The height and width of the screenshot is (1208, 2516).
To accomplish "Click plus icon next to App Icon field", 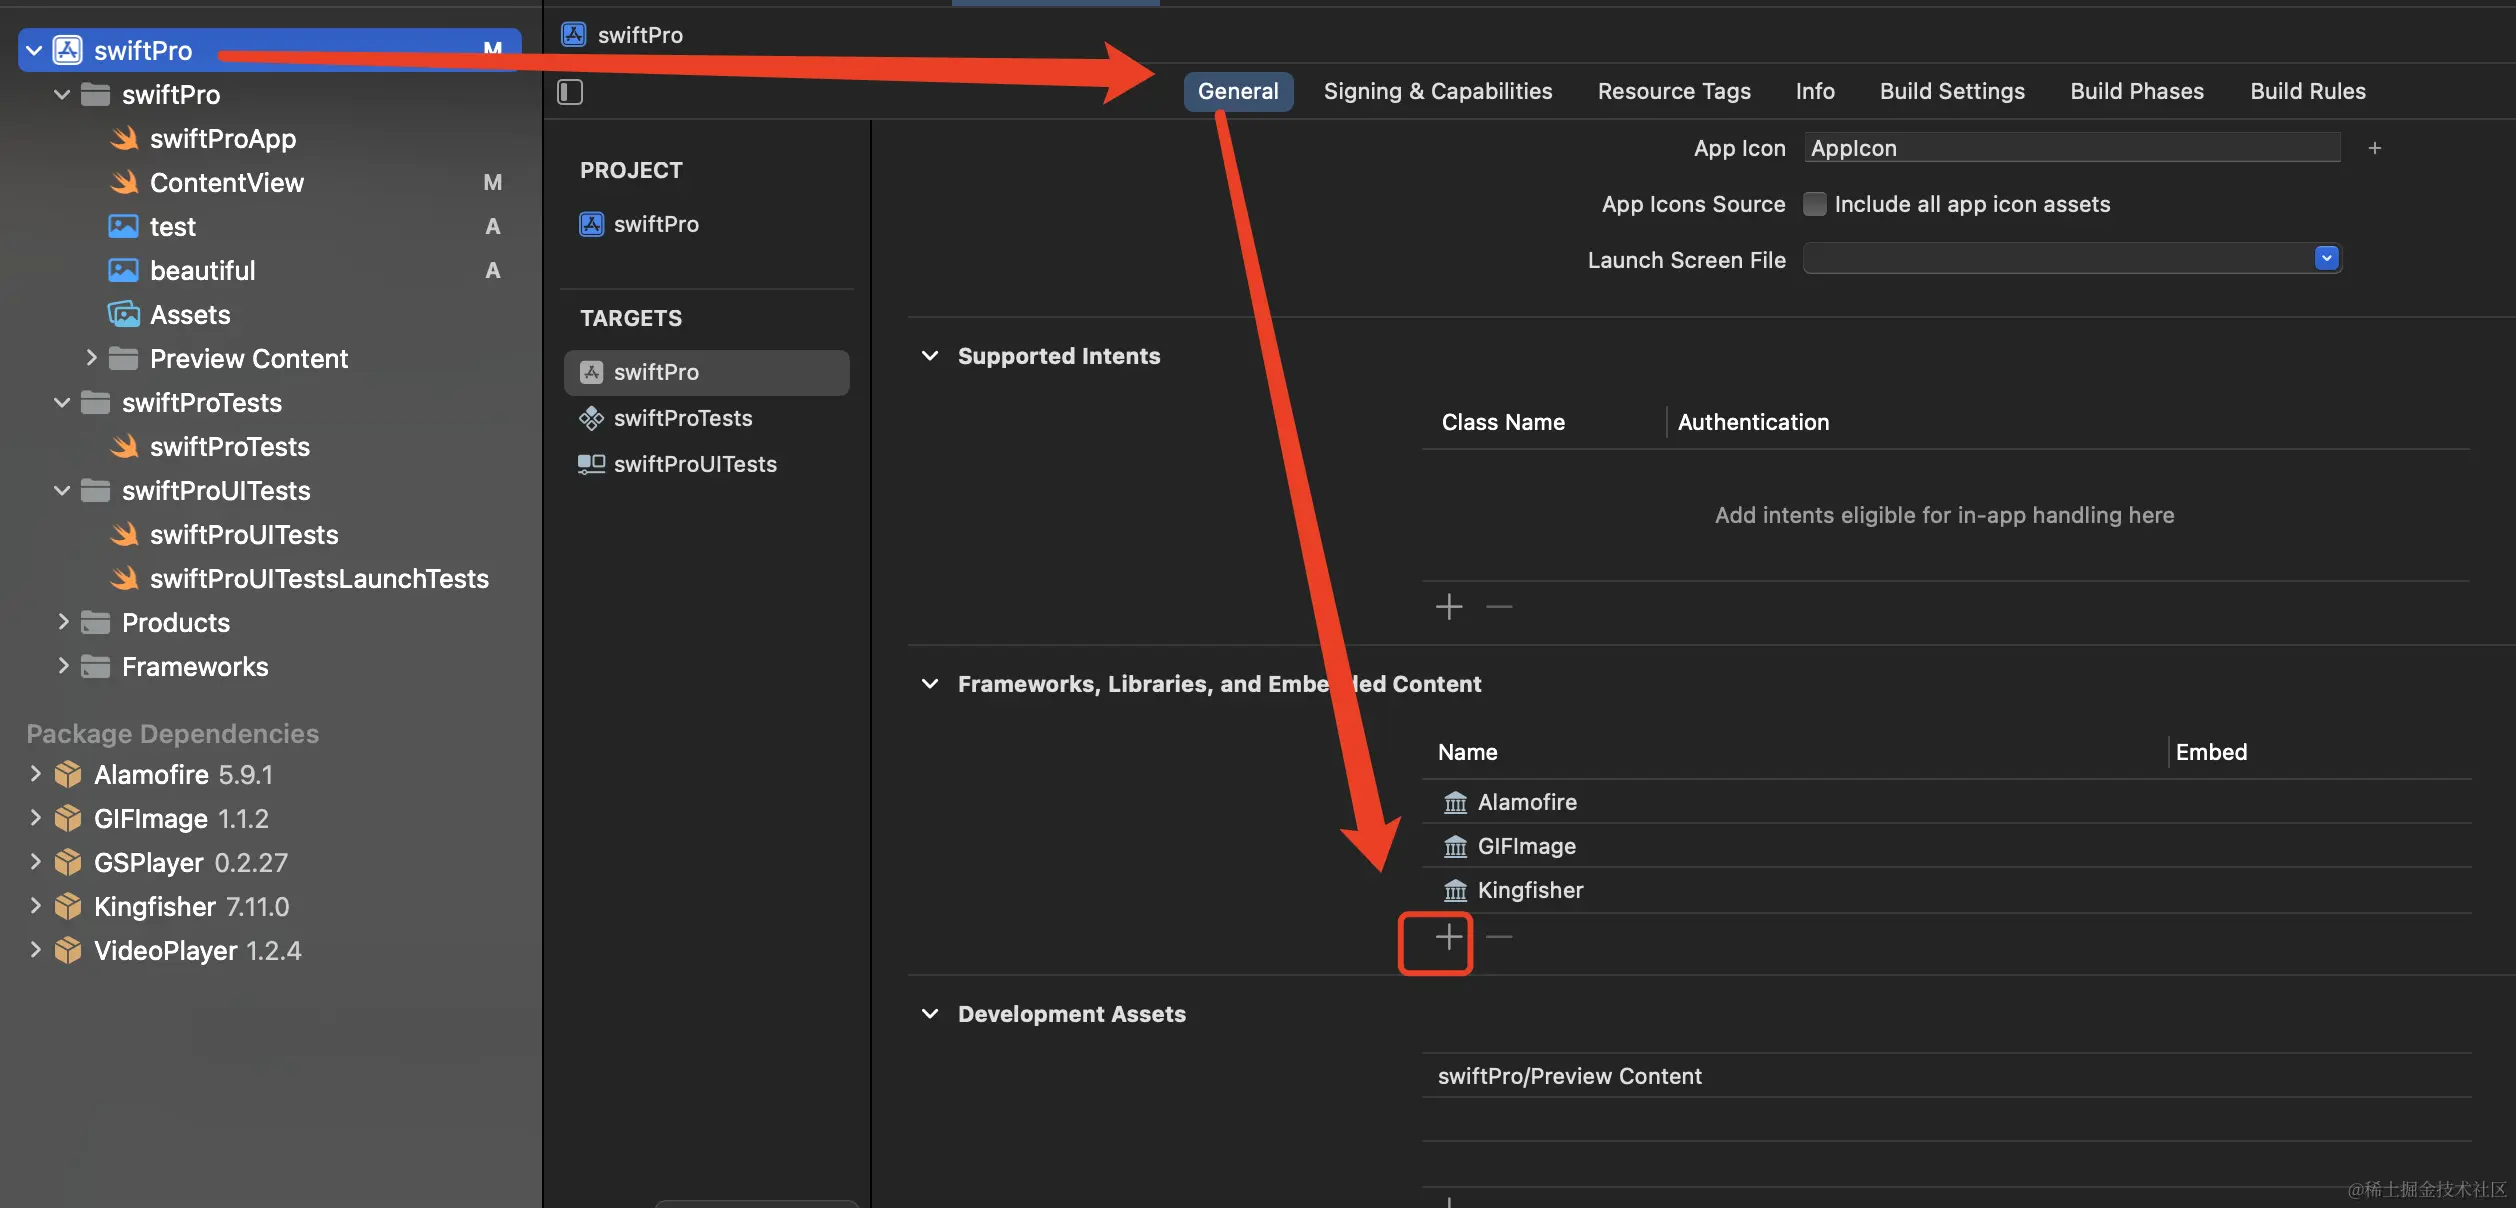I will coord(2374,148).
